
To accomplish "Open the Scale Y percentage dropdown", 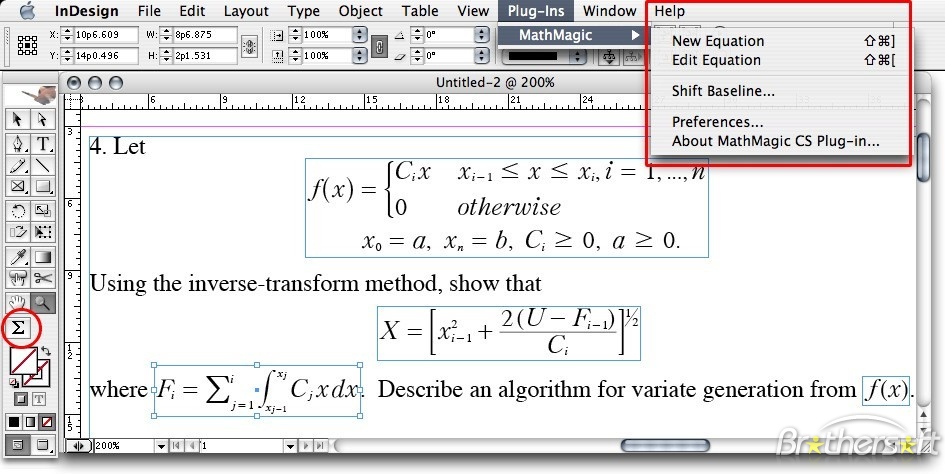I will pyautogui.click(x=360, y=55).
